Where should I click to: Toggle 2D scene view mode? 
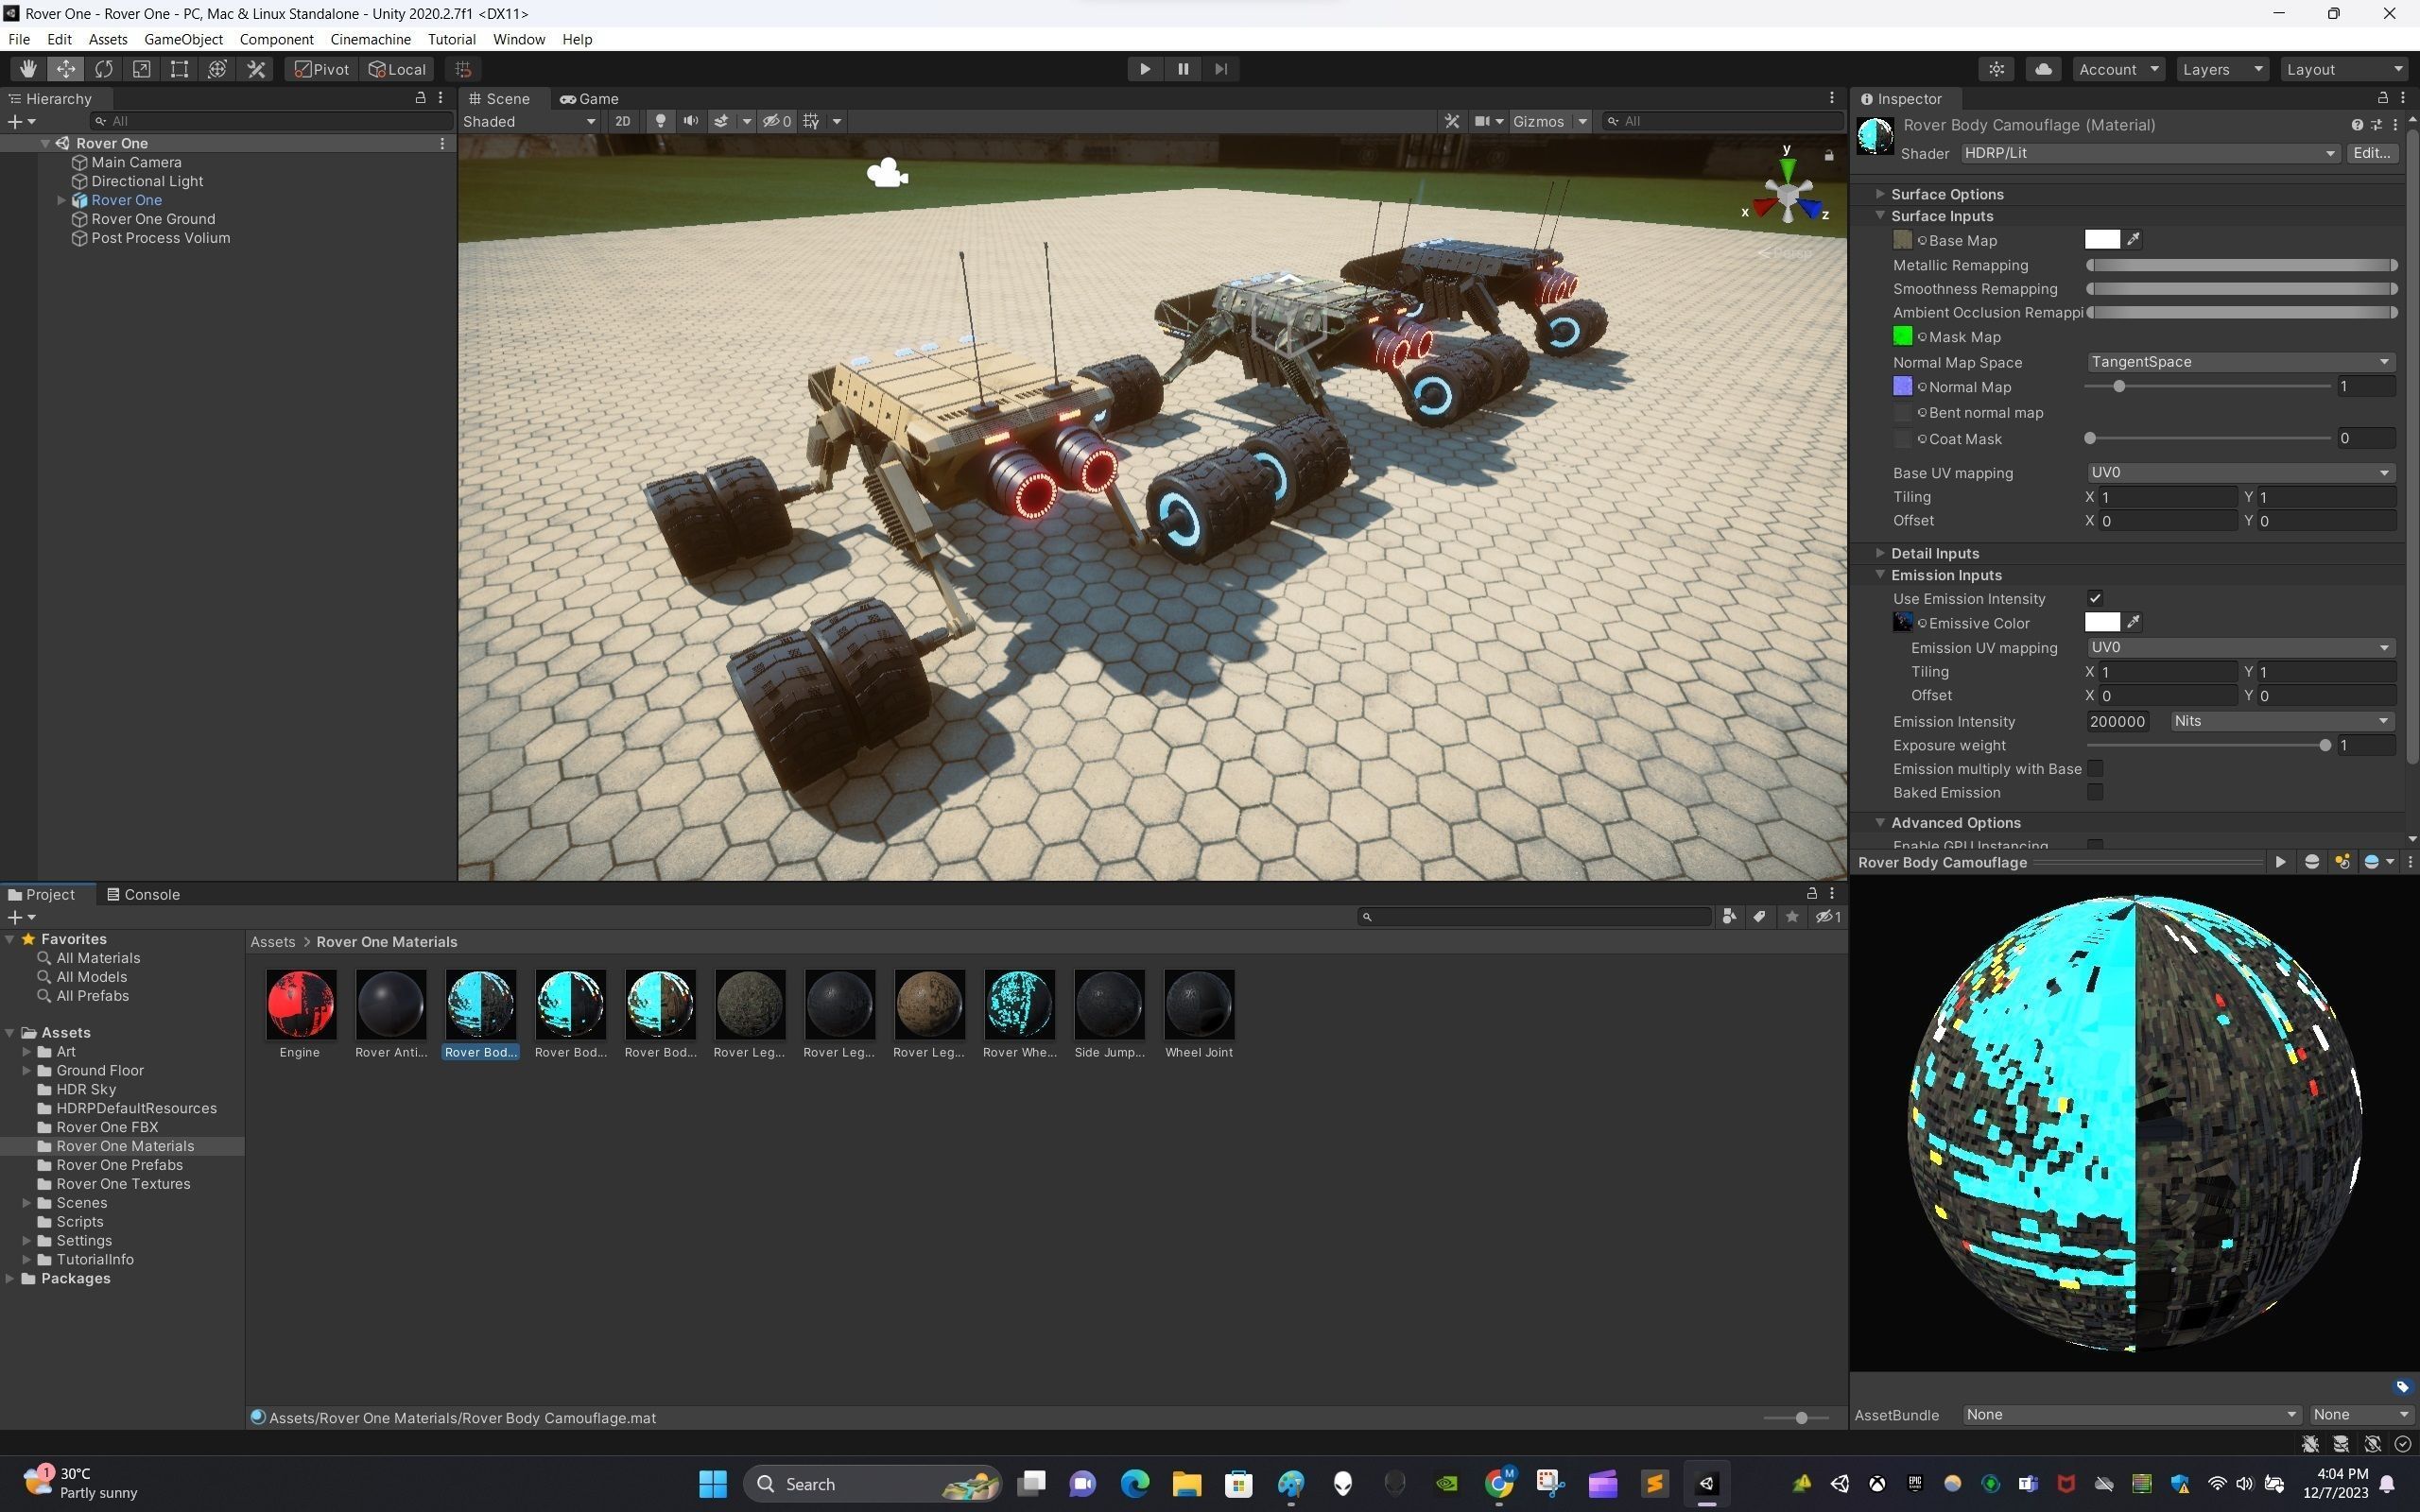pyautogui.click(x=623, y=121)
